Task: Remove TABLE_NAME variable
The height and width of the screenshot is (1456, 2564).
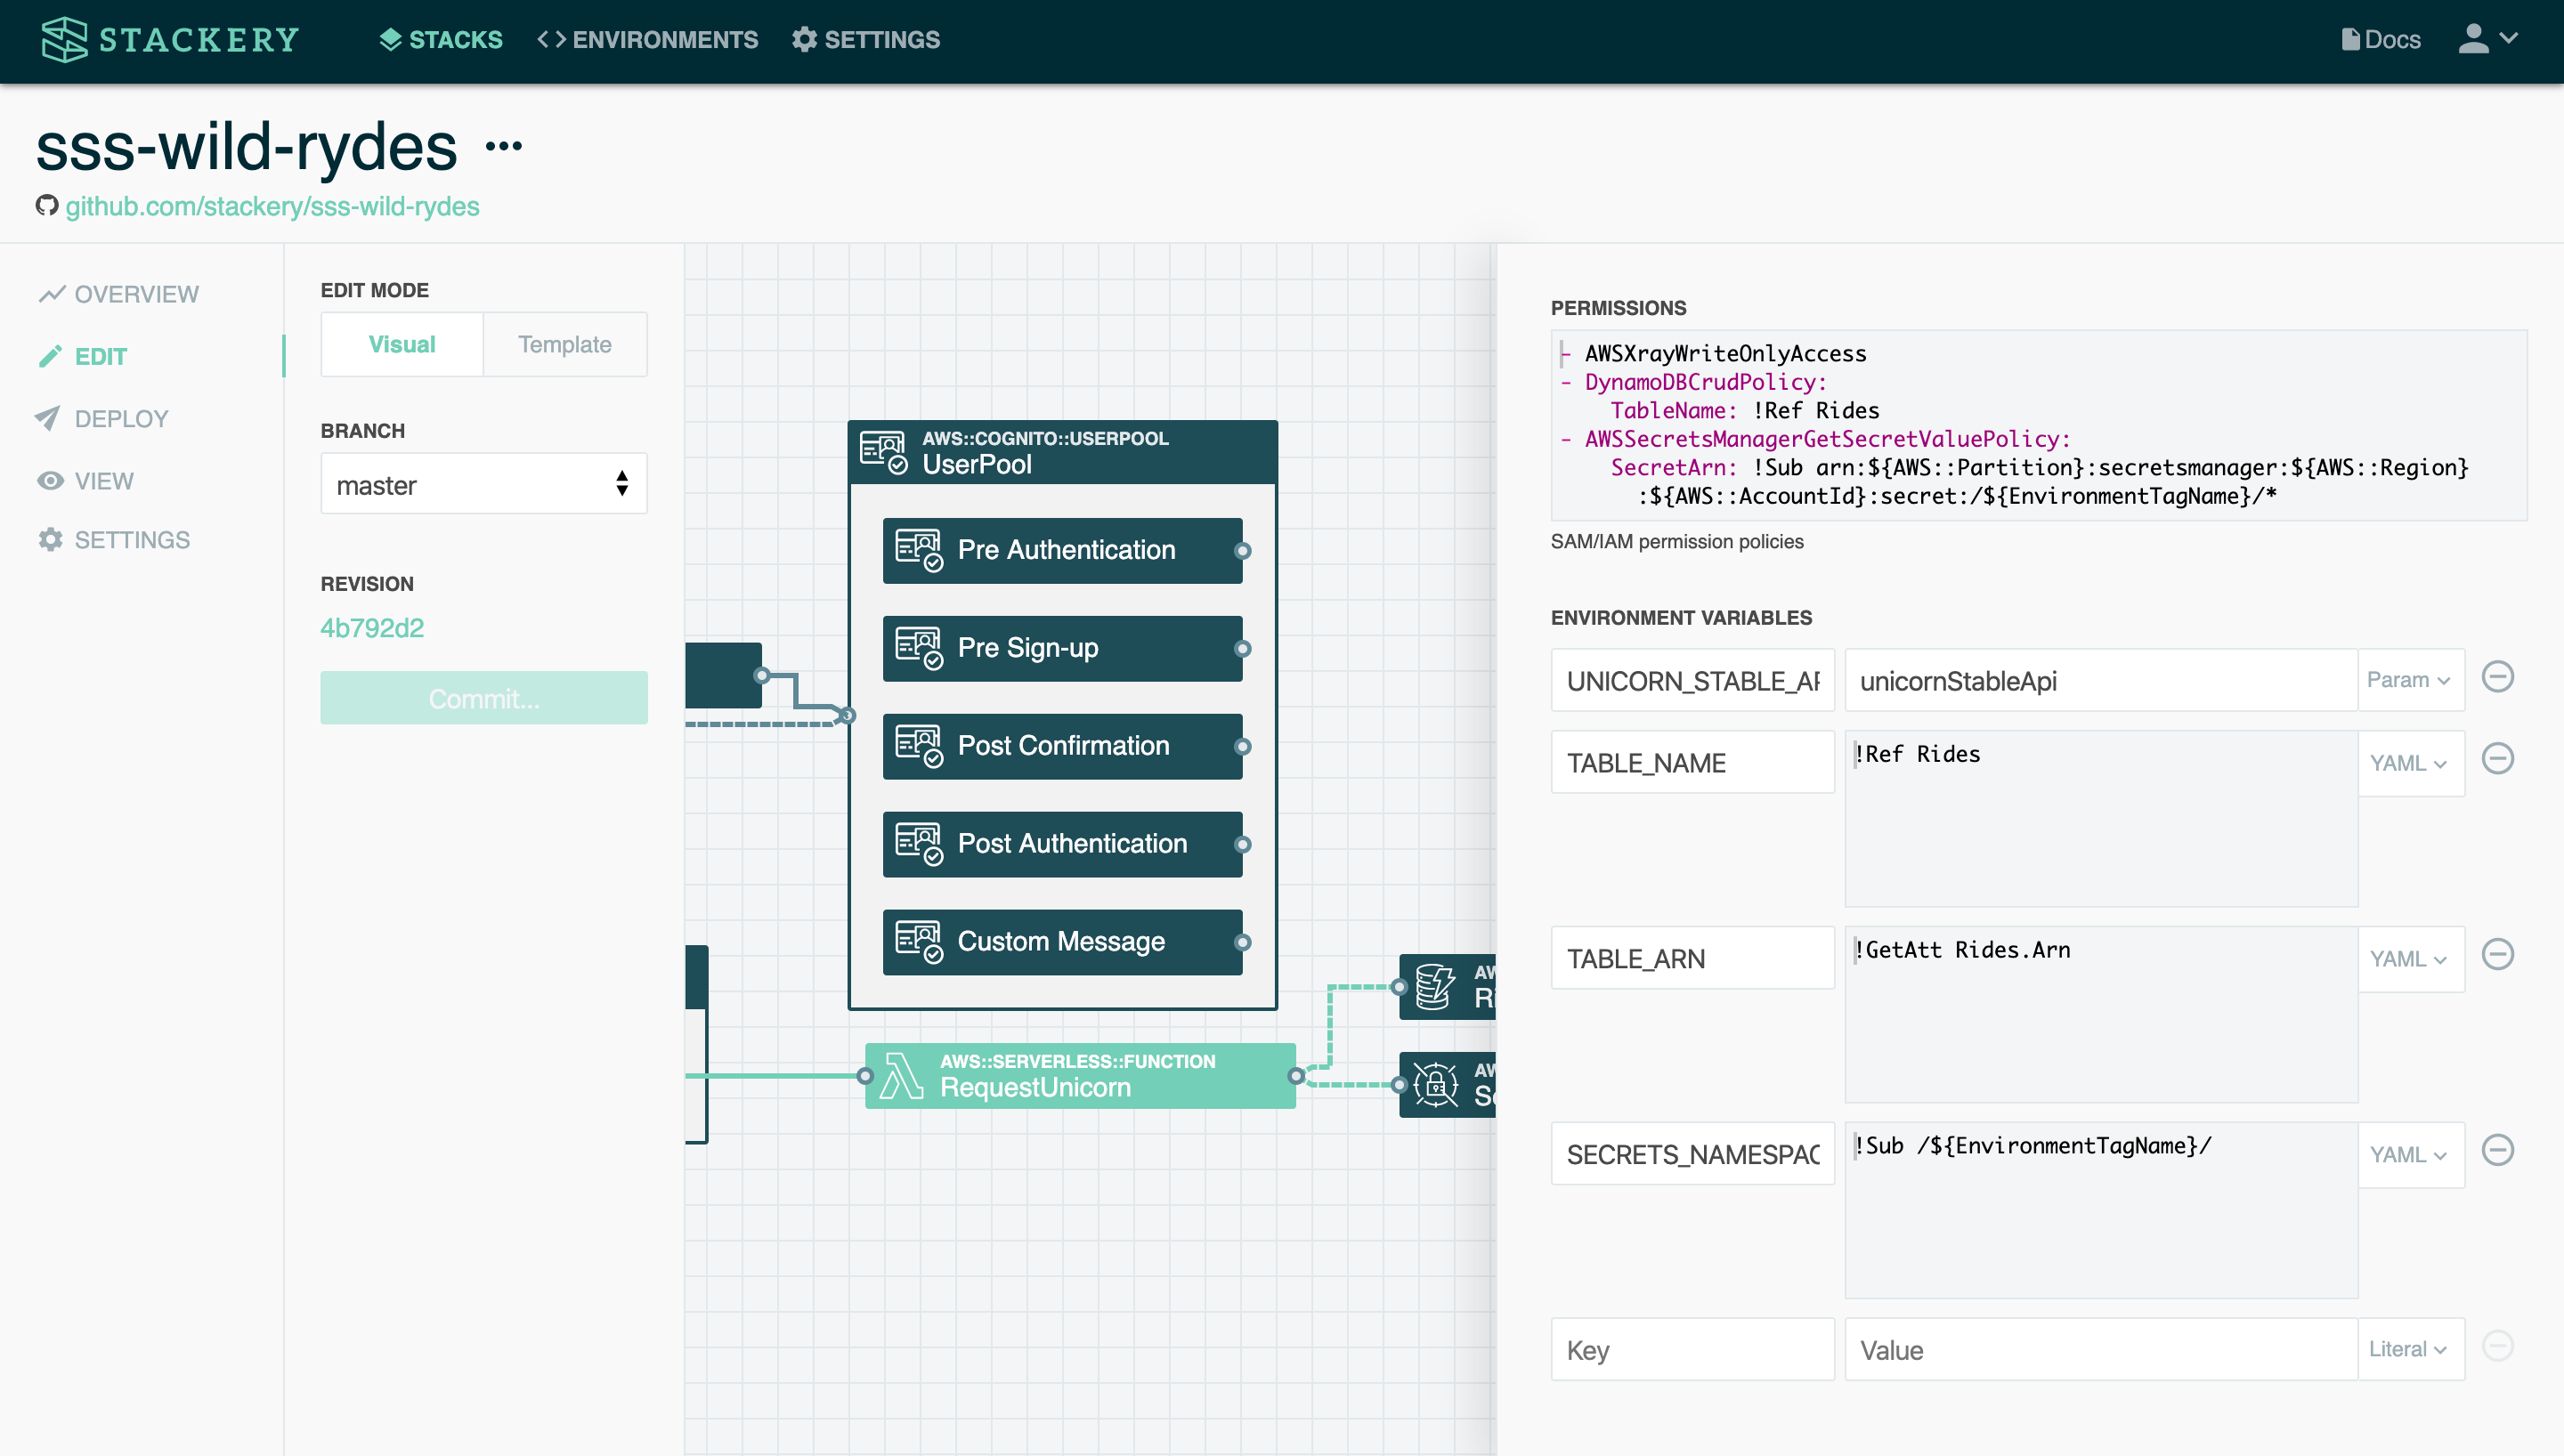Action: click(x=2498, y=759)
